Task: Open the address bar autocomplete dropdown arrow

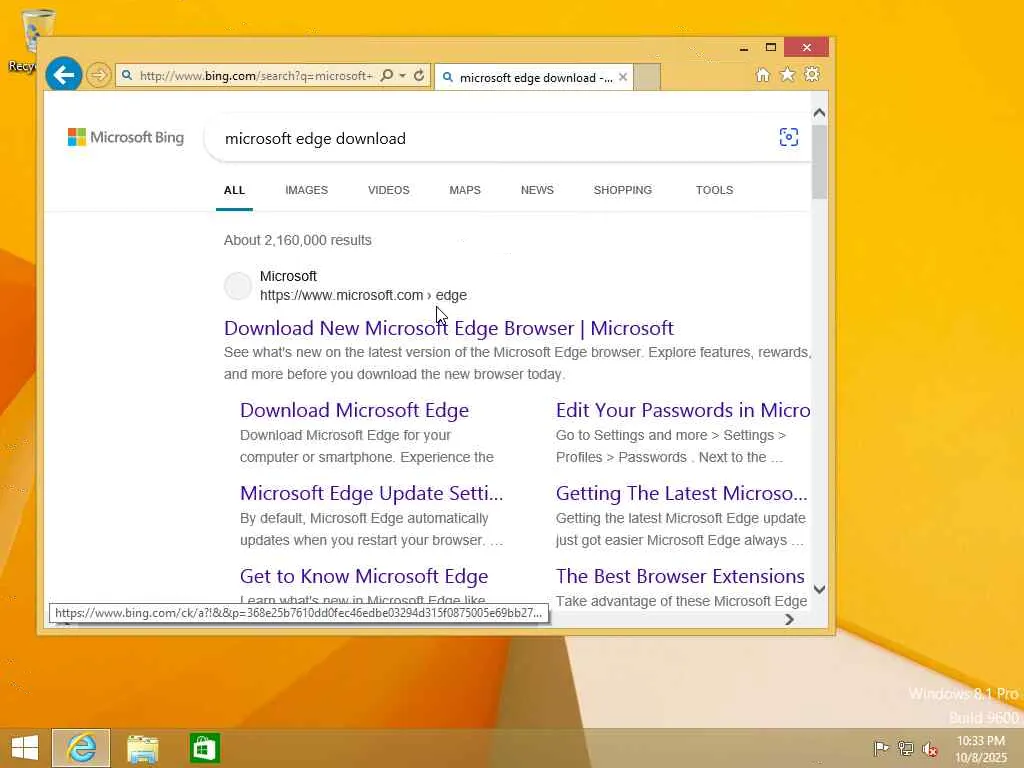Action: (402, 76)
